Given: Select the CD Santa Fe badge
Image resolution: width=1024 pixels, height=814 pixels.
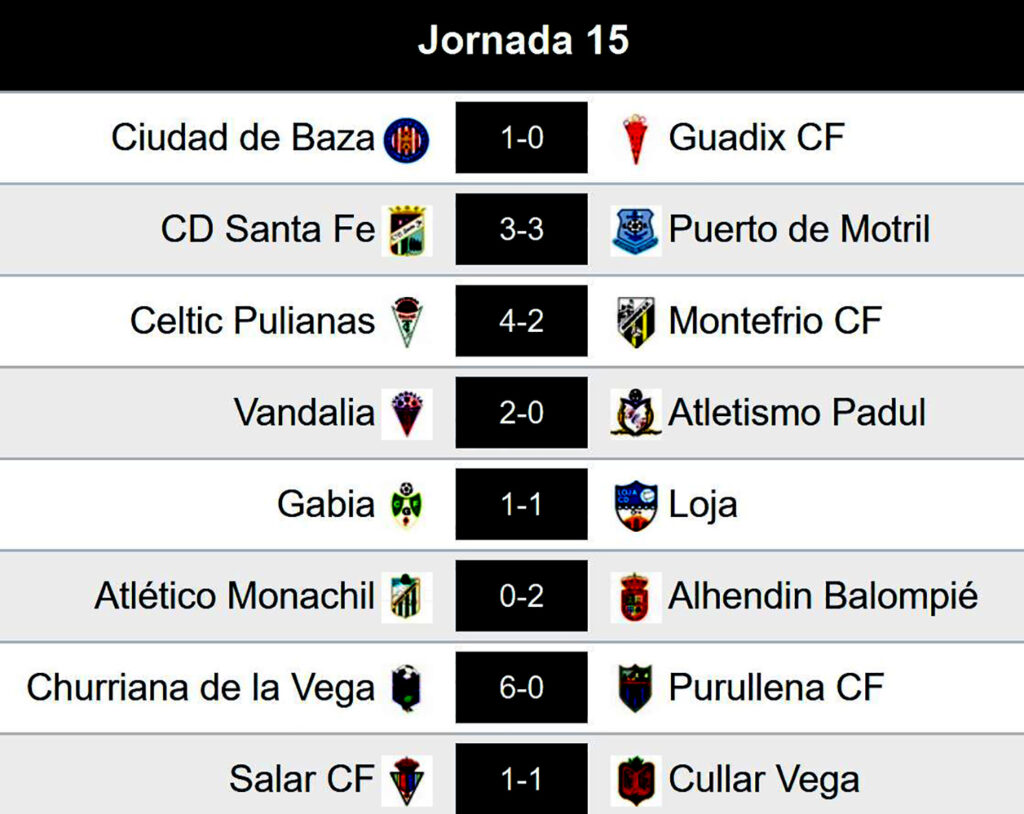Looking at the screenshot, I should [x=407, y=230].
